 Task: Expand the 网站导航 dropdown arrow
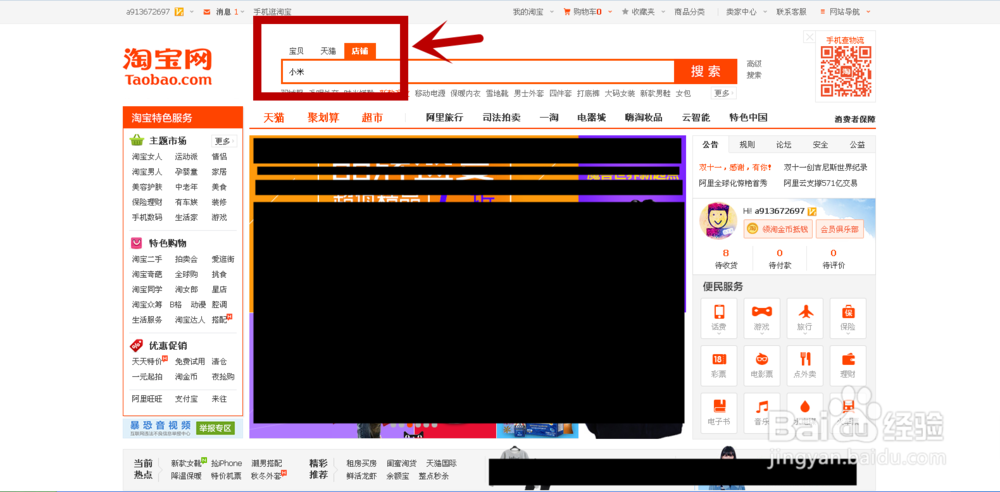(x=869, y=11)
